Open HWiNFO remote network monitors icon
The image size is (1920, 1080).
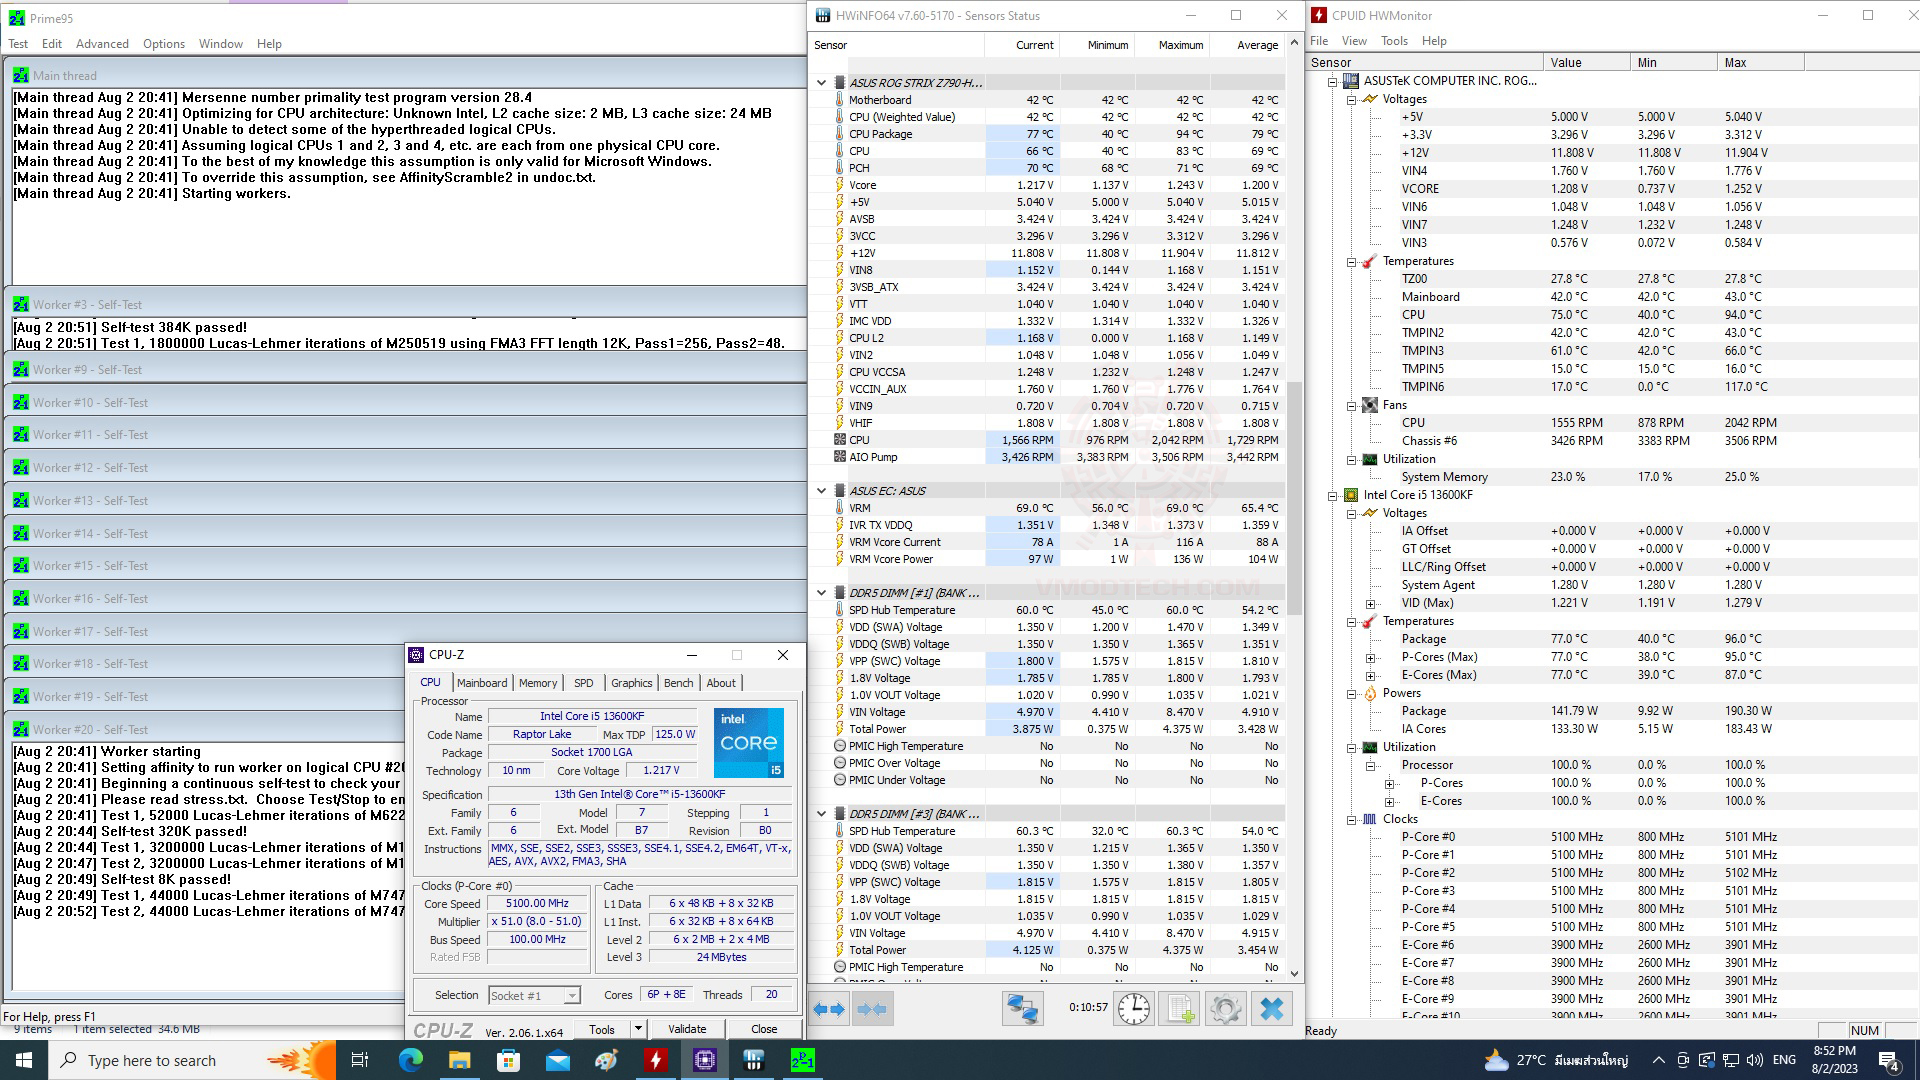pyautogui.click(x=1022, y=1009)
